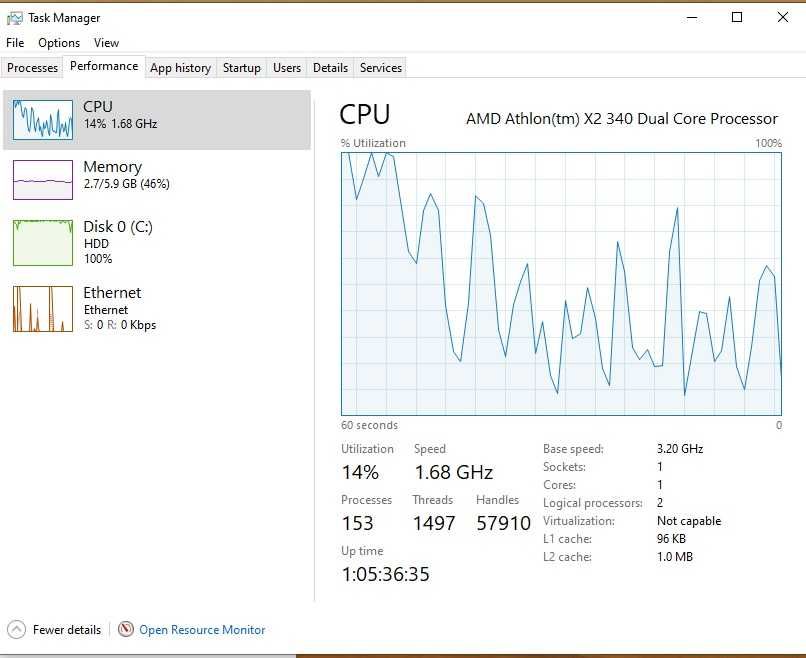Select the CPU mini graph thumbnail

(x=43, y=120)
